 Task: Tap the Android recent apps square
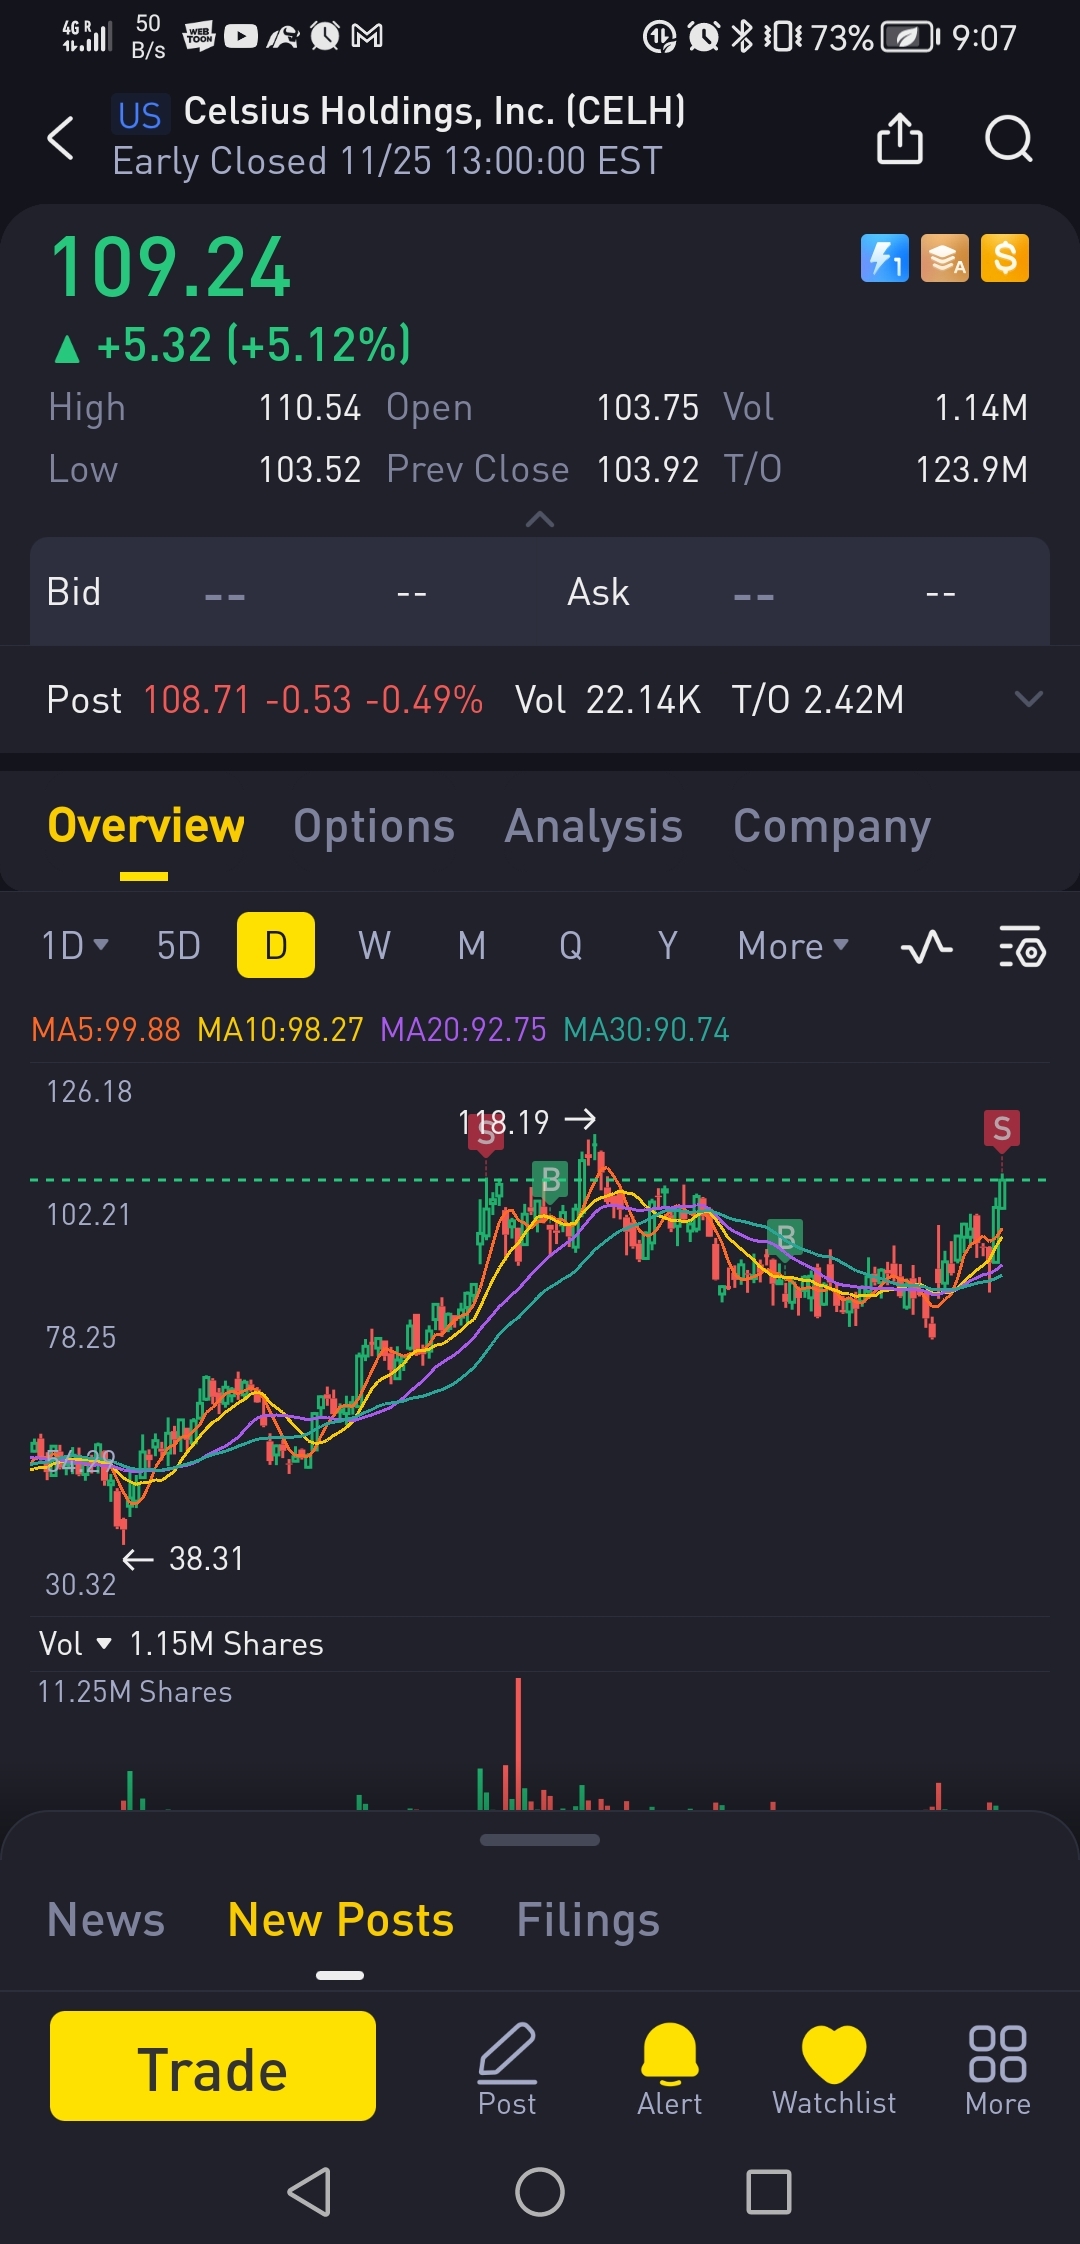tap(769, 2192)
